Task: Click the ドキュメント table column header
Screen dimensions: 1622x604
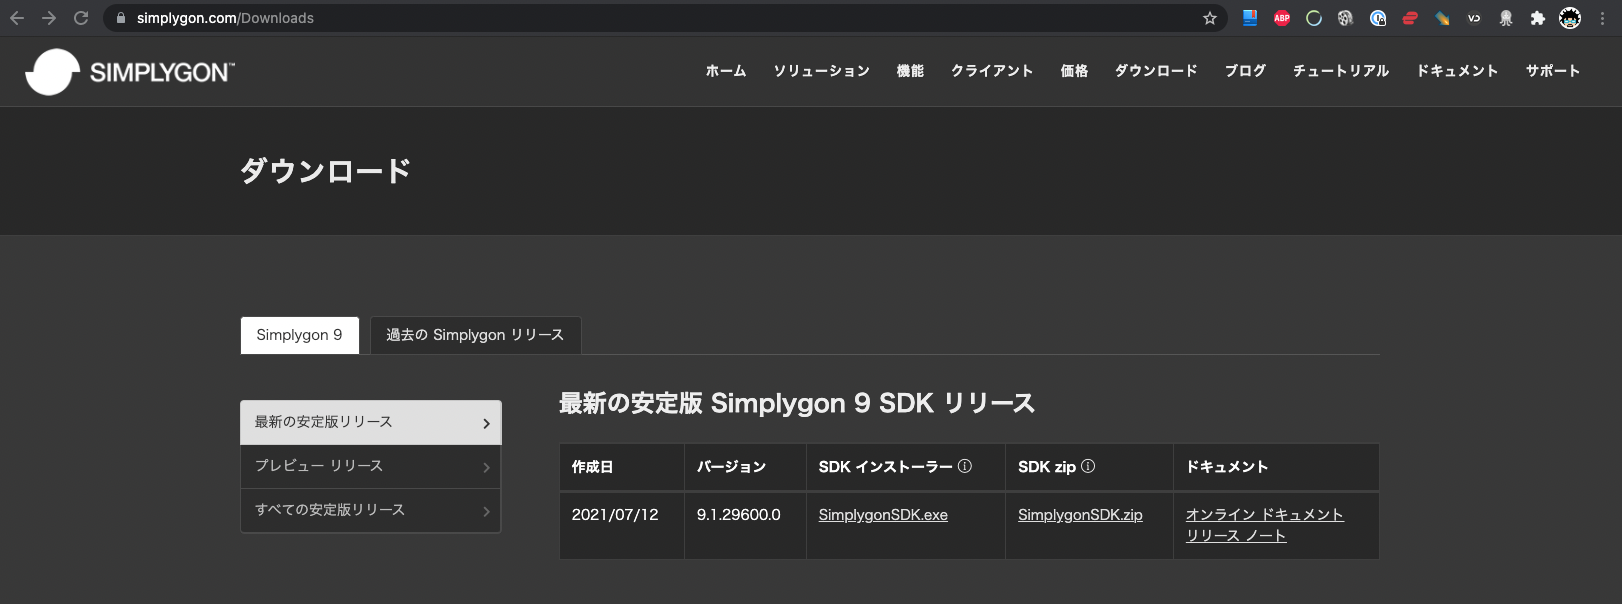Action: point(1227,467)
